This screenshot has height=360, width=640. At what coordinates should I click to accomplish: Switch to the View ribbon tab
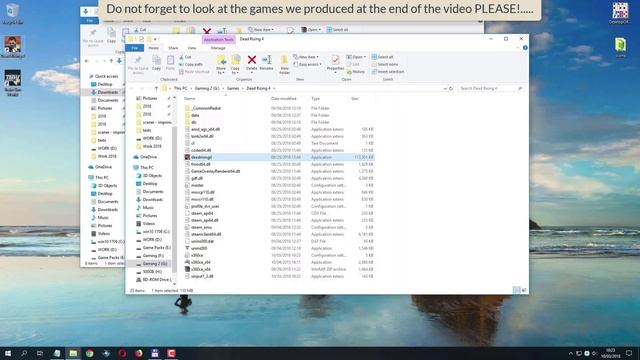pos(191,48)
